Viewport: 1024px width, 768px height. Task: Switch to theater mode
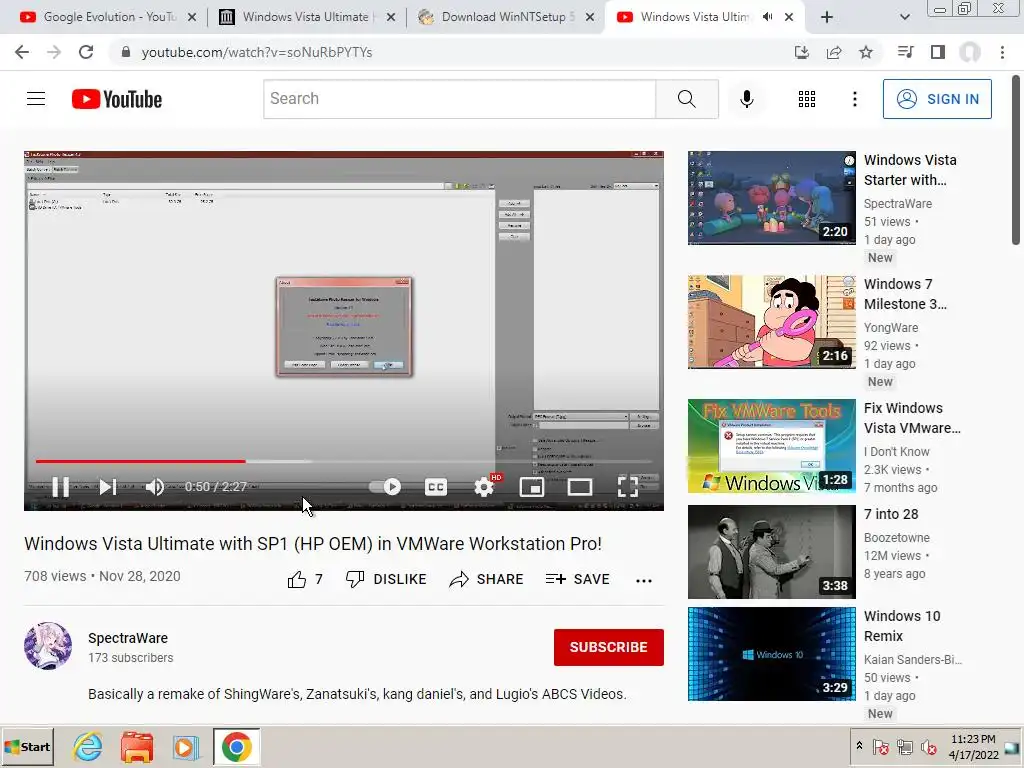click(x=579, y=487)
